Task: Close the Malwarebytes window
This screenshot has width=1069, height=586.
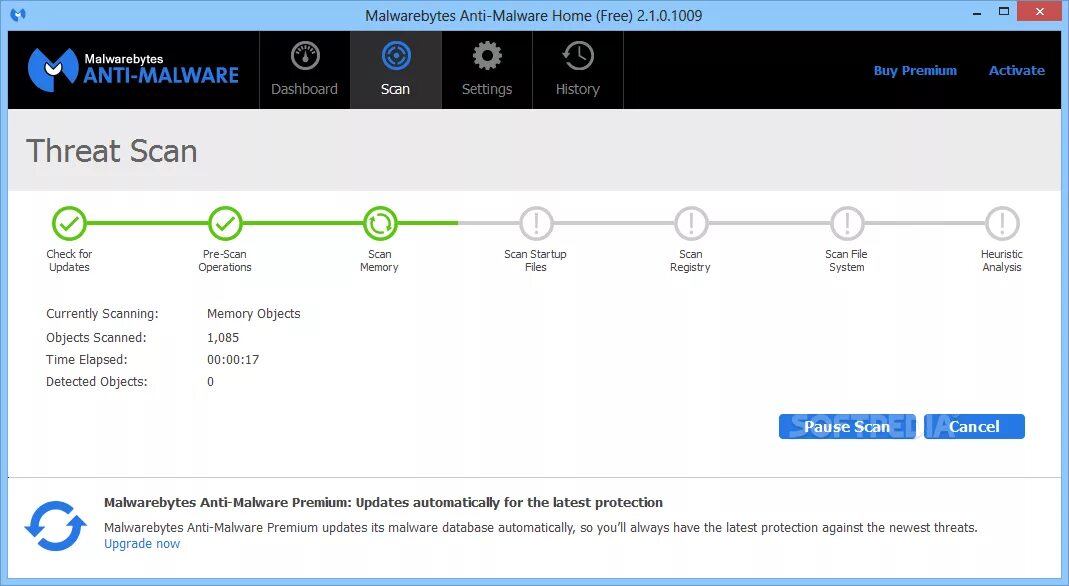Action: click(1040, 12)
